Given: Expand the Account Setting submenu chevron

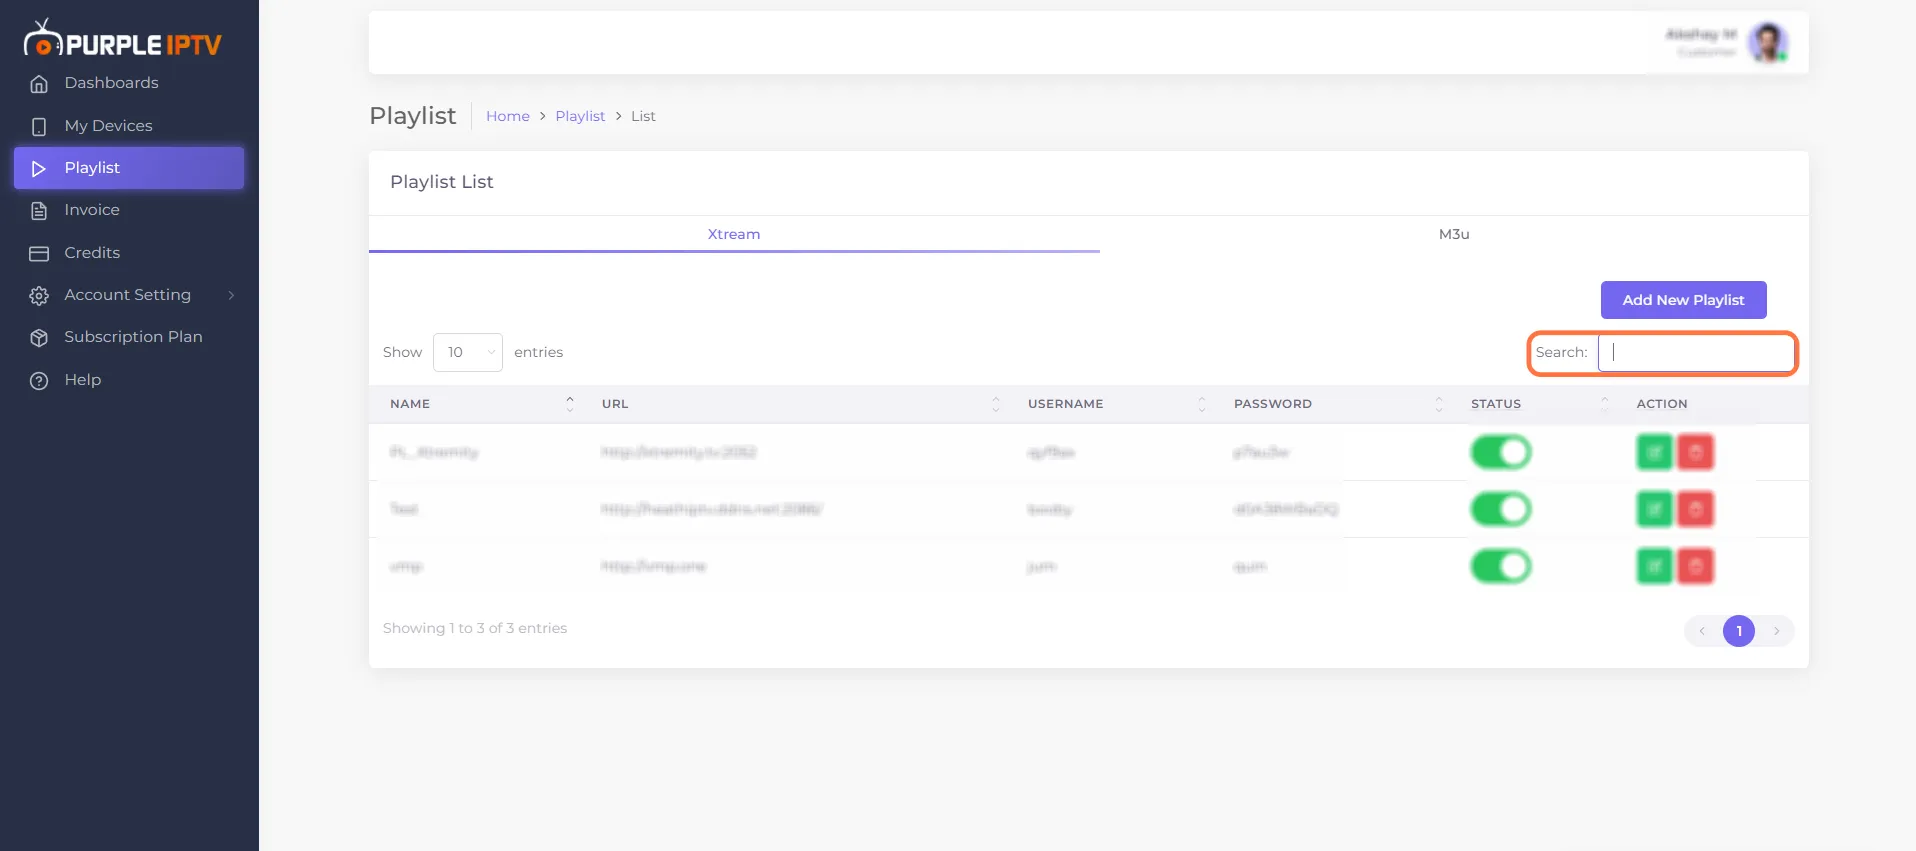Looking at the screenshot, I should click(x=231, y=295).
